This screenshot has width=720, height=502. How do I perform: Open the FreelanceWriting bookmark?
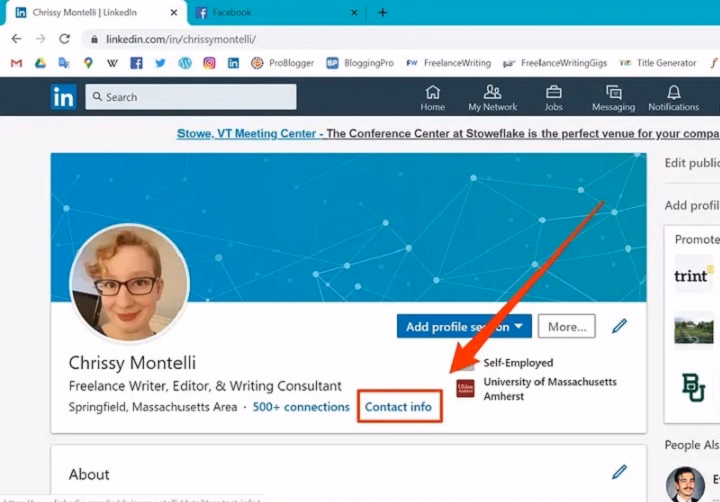449,63
